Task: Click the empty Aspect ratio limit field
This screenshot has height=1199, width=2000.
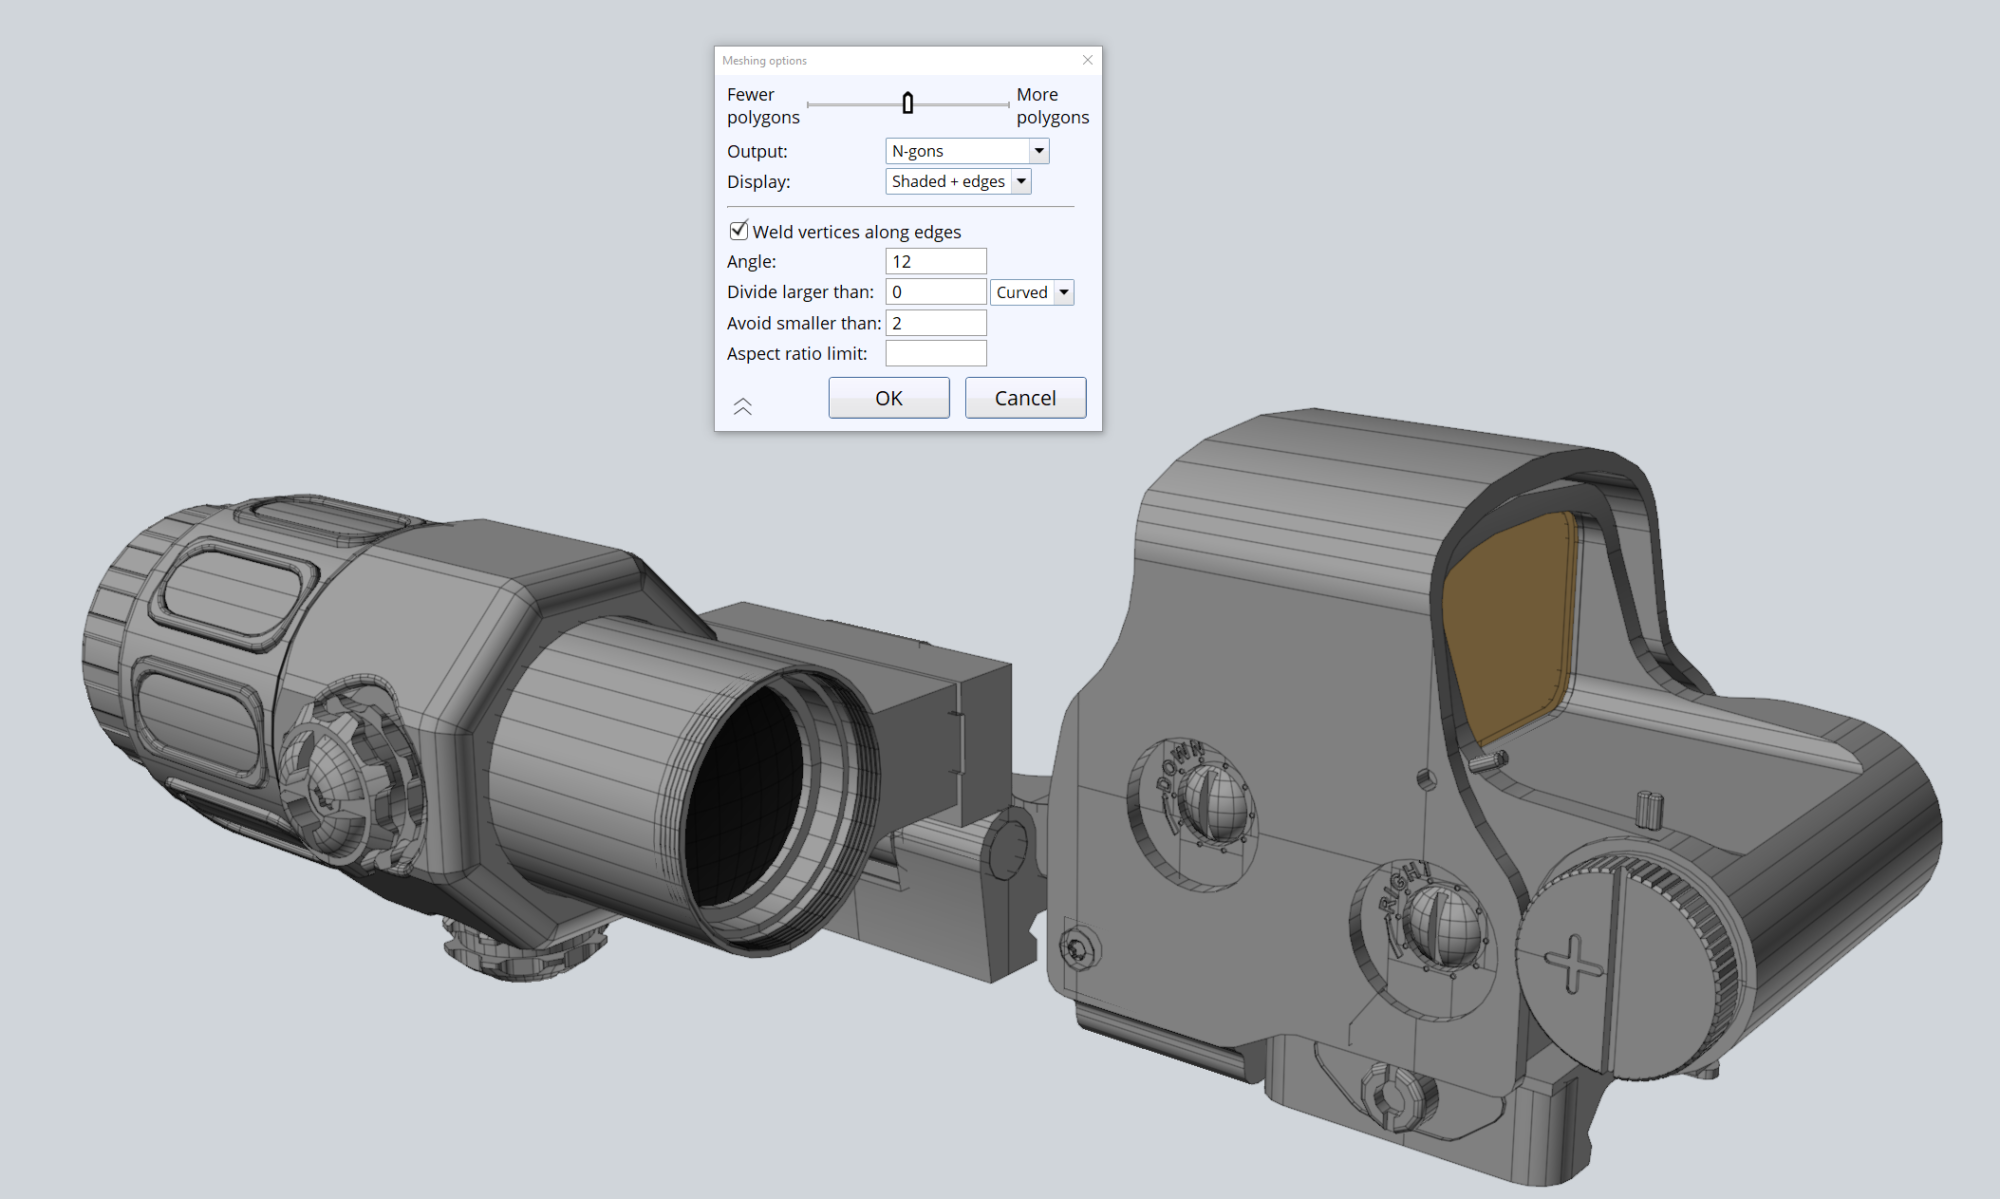Action: (935, 353)
